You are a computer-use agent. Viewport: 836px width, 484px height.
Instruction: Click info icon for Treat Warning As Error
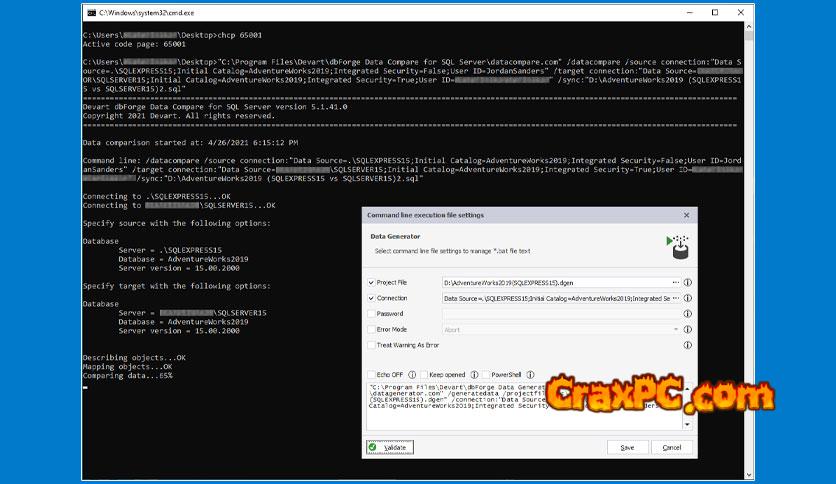[x=688, y=345]
